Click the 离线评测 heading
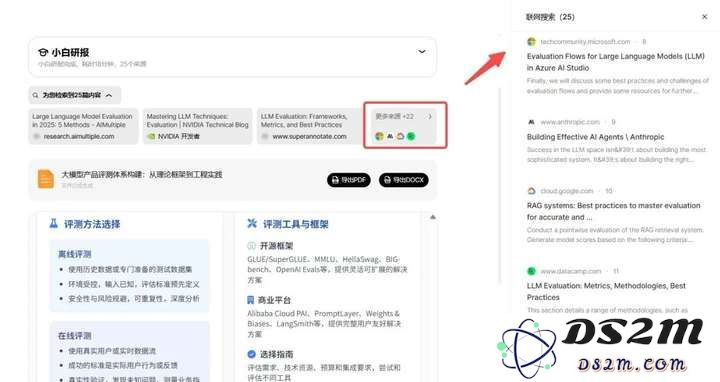 click(x=74, y=254)
